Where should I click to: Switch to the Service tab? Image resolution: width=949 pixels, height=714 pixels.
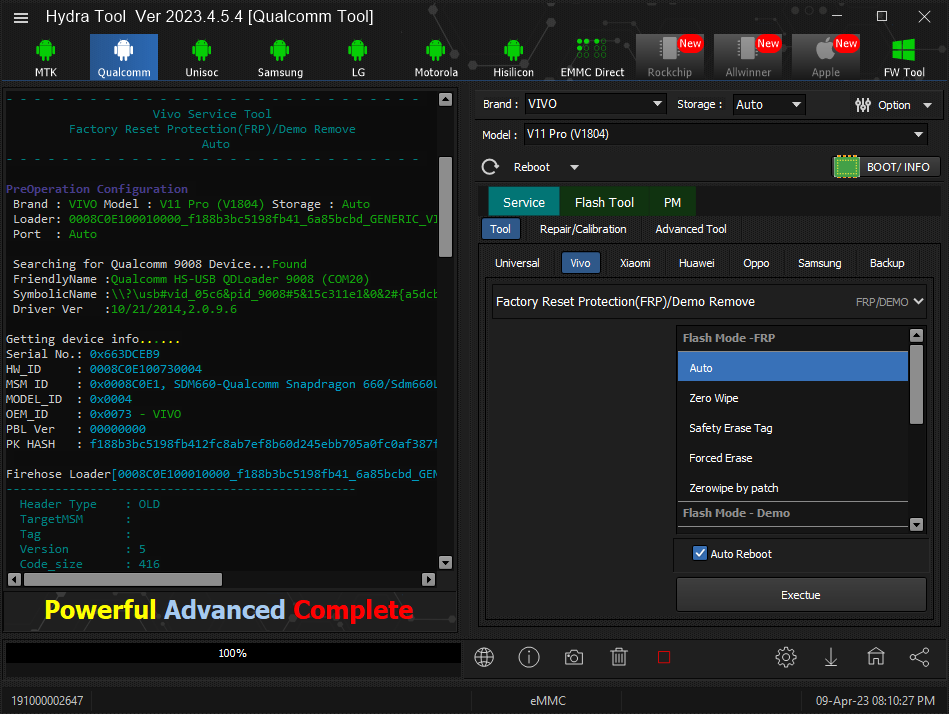click(x=524, y=202)
